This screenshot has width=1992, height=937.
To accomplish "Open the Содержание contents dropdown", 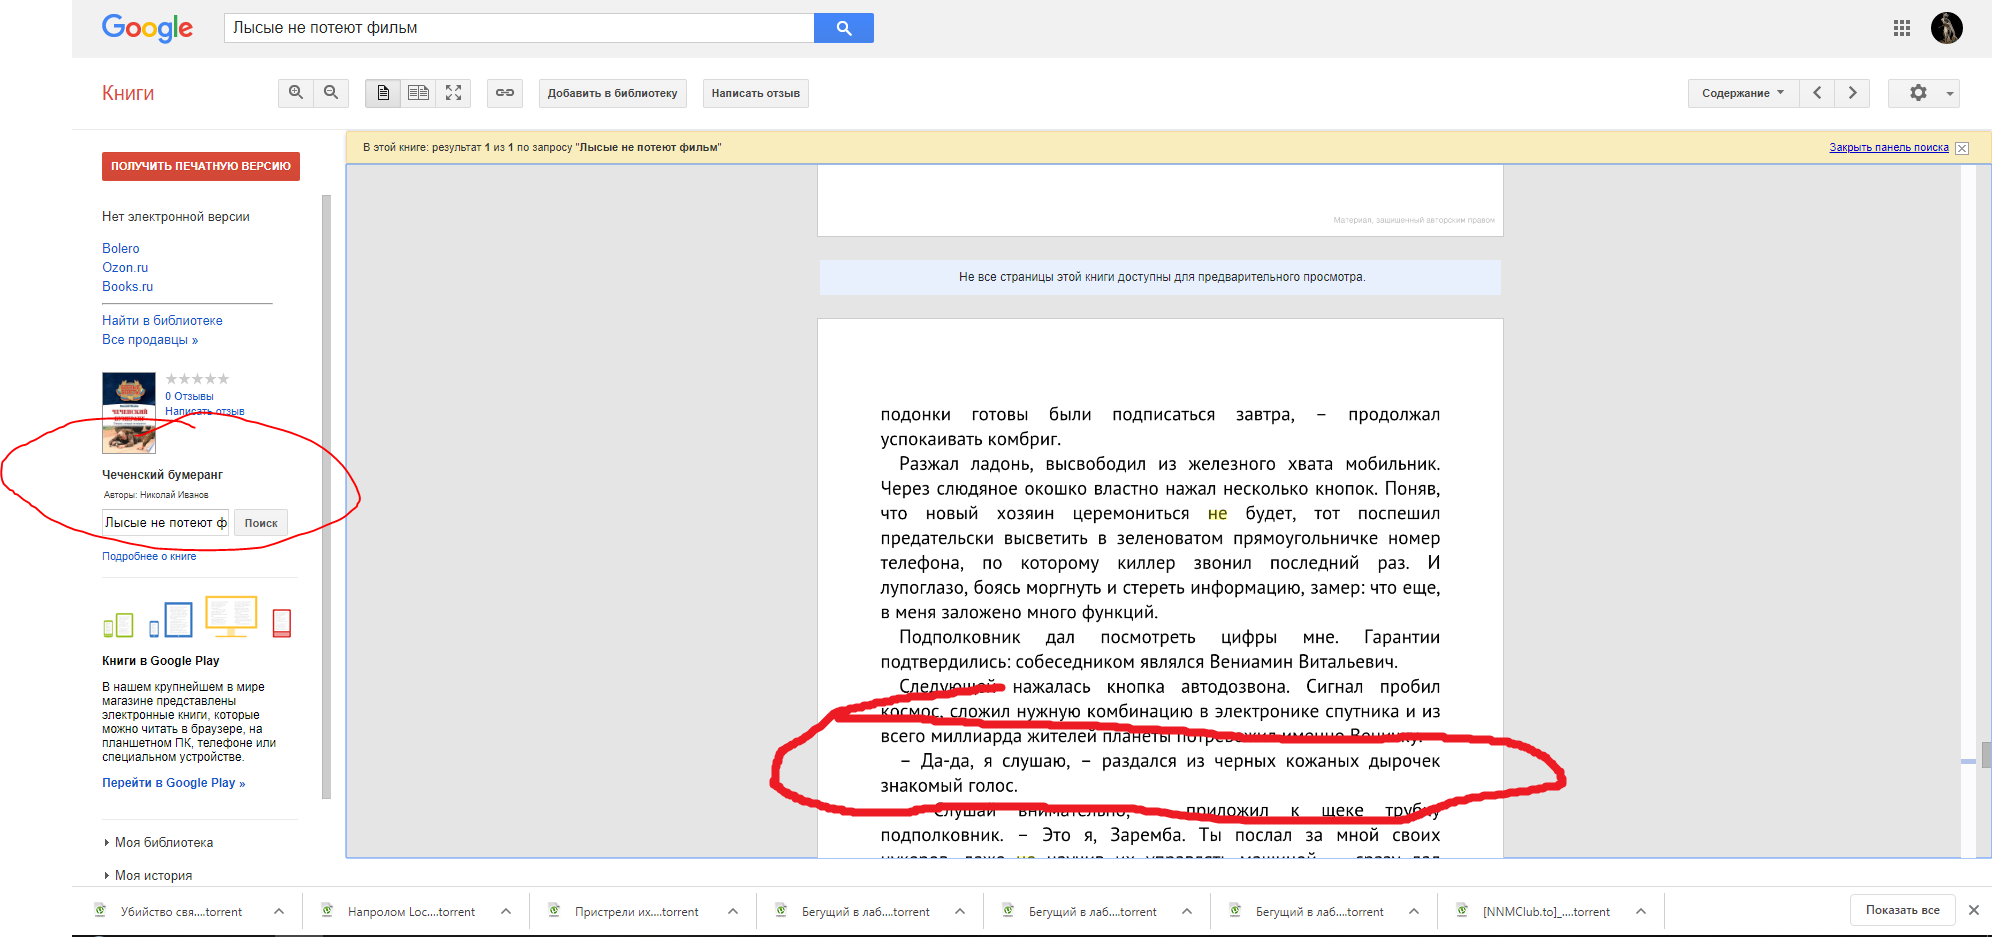I will [x=1742, y=93].
